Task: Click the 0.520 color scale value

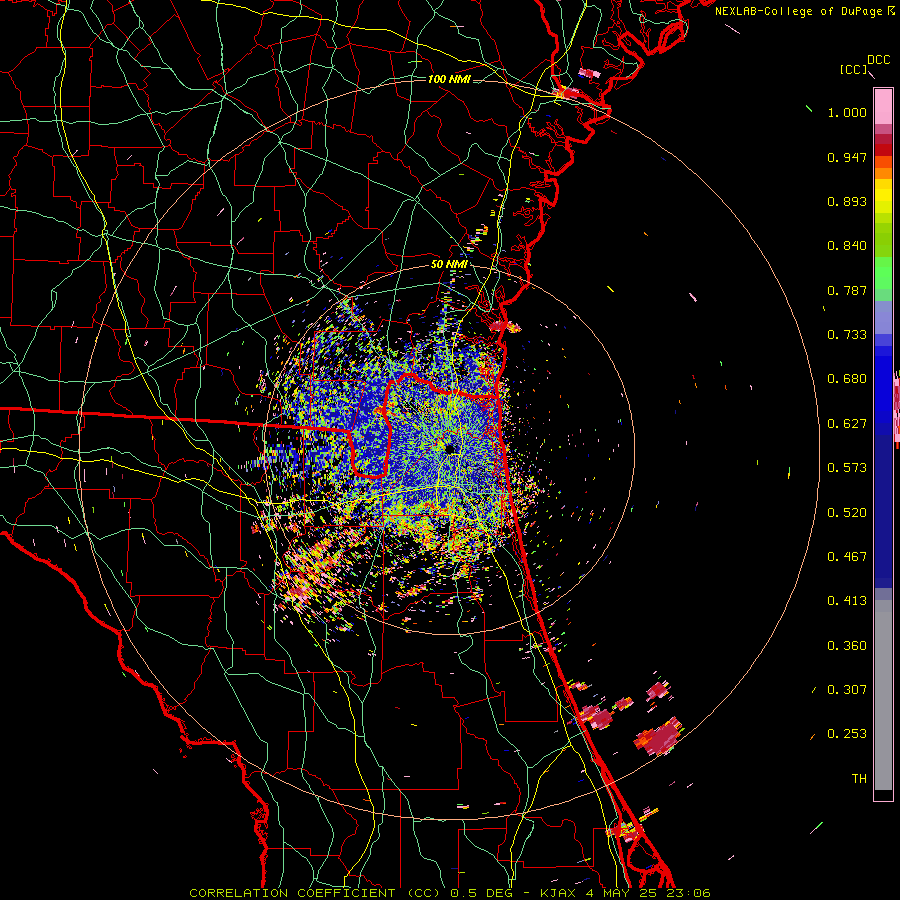Action: coord(847,513)
